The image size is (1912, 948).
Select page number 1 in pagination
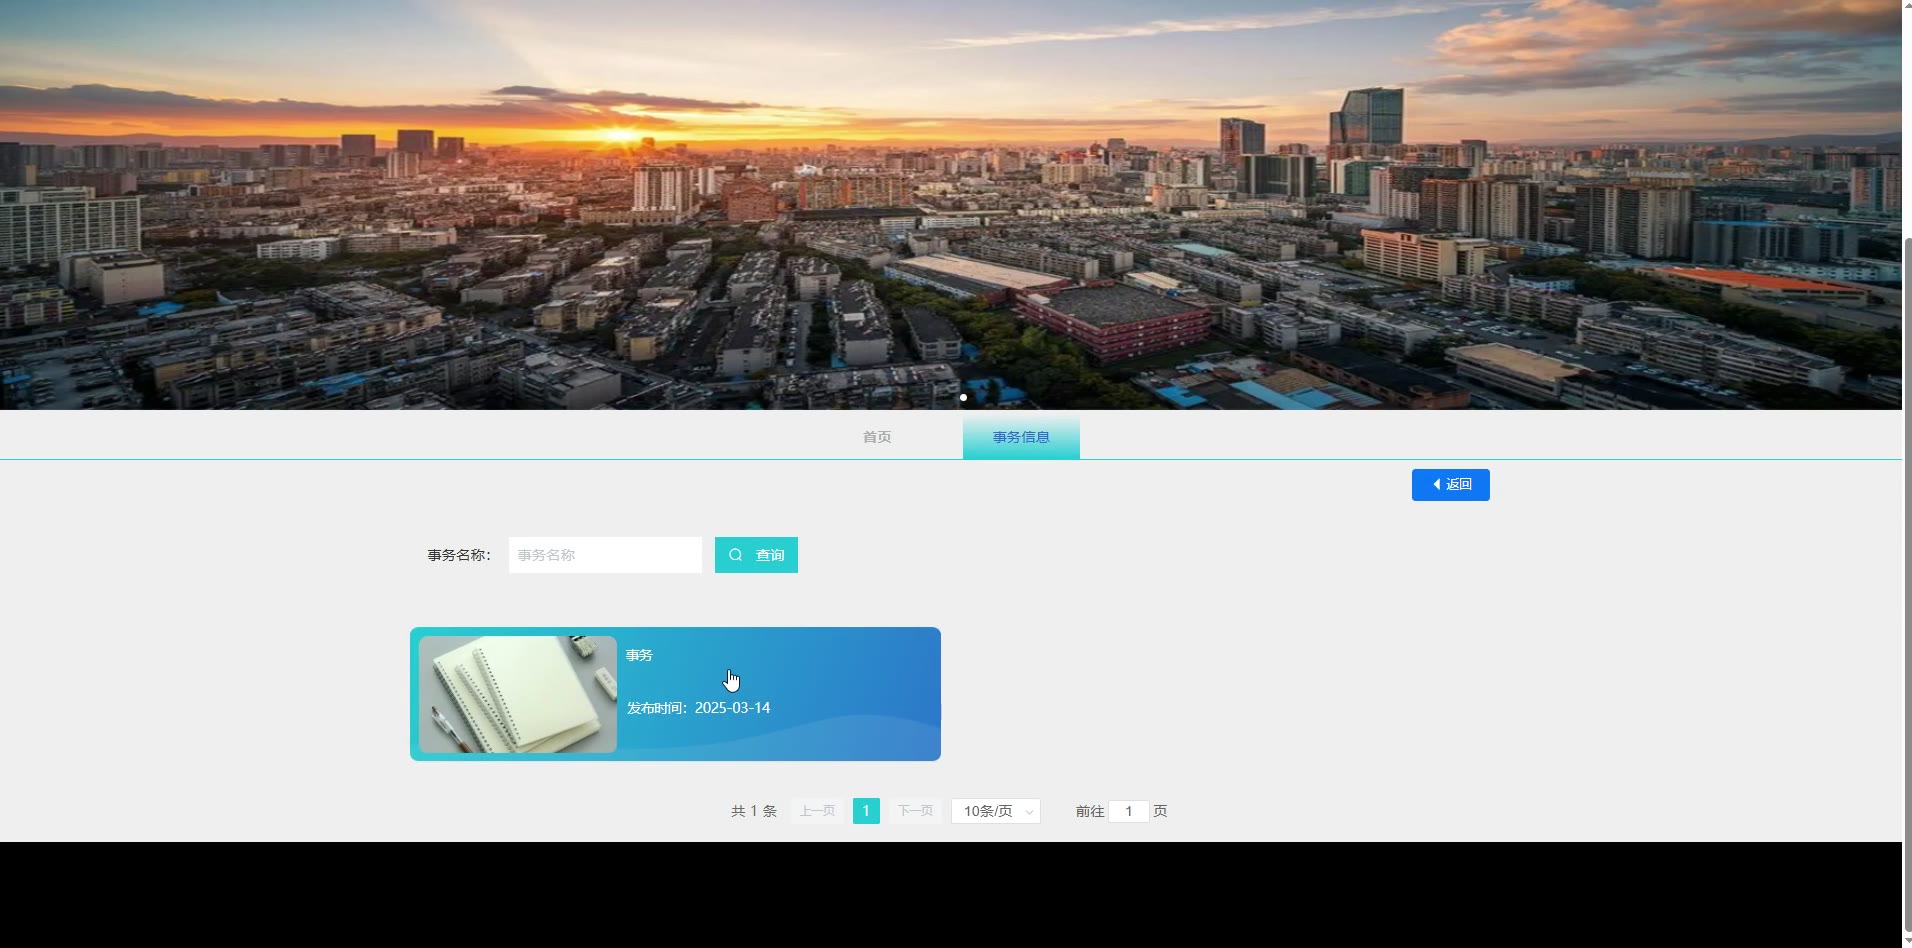tap(866, 811)
